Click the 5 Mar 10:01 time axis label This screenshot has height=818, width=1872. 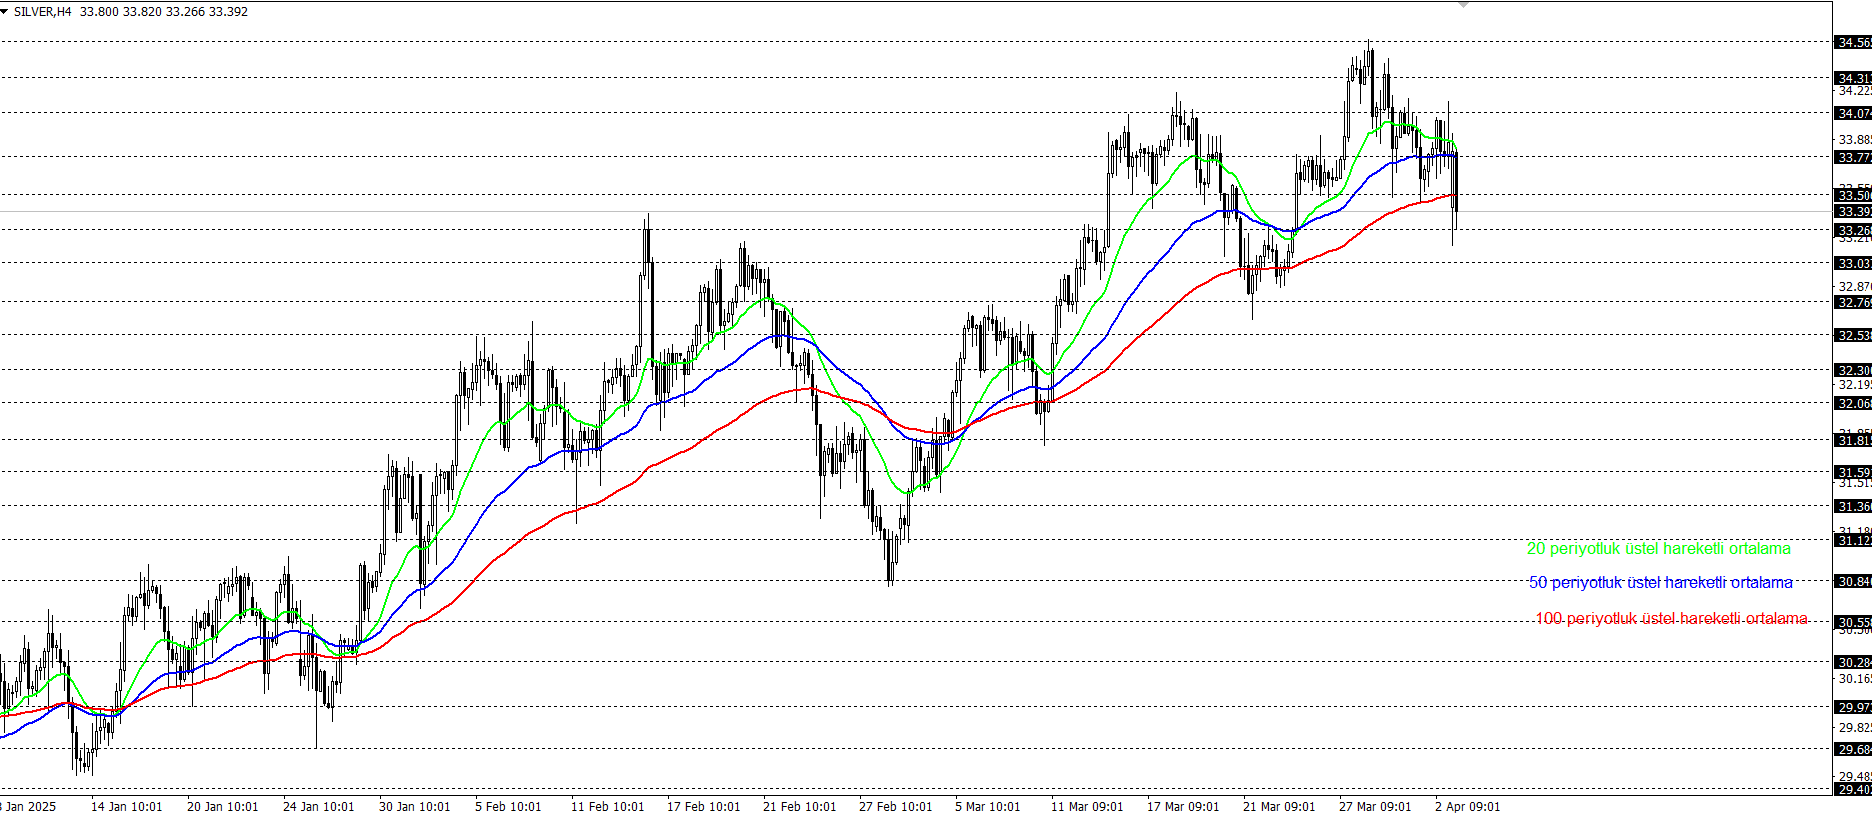point(987,806)
